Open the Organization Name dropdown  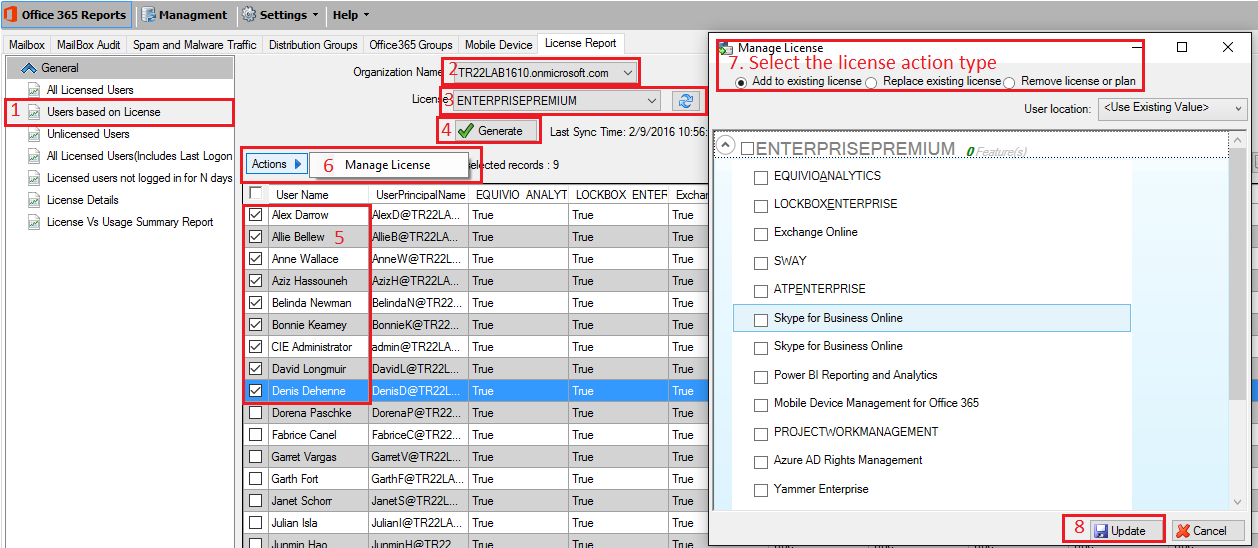(x=627, y=73)
